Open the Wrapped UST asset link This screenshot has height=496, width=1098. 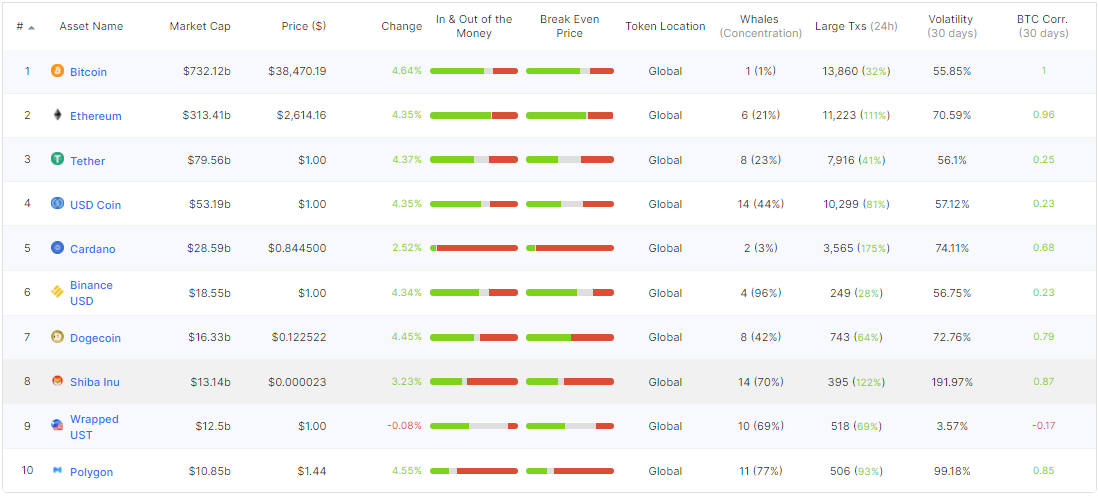coord(94,427)
